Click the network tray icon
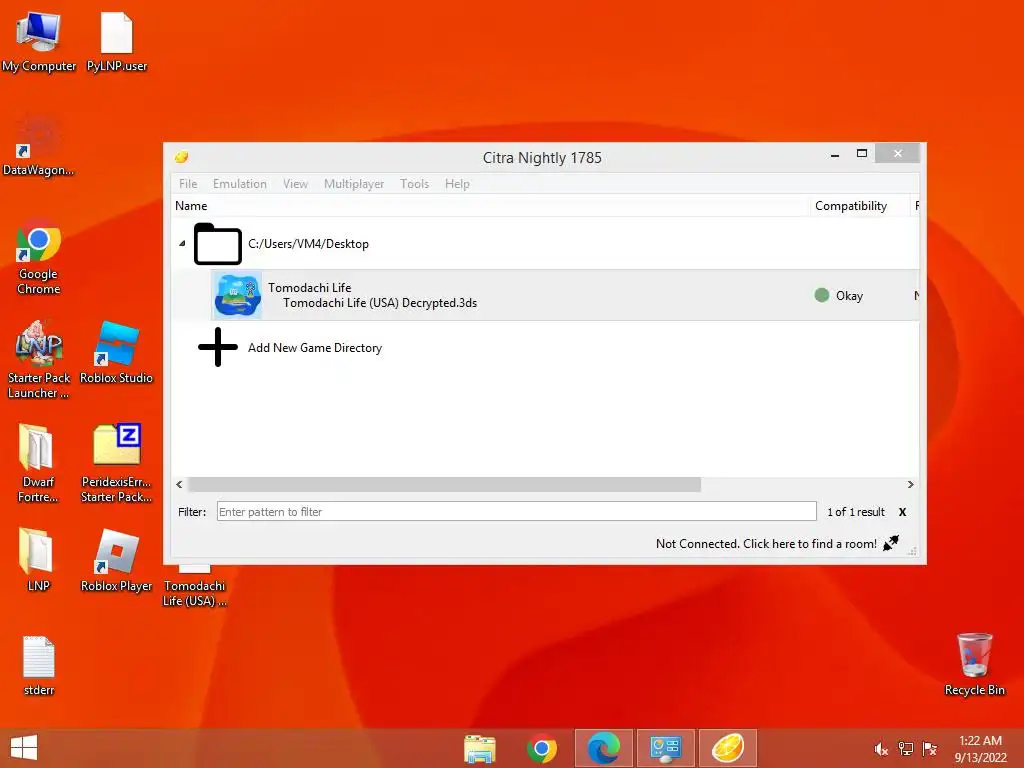 point(905,749)
